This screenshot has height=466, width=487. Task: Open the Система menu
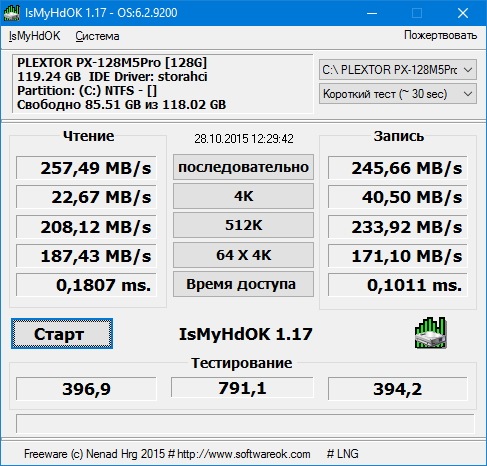(97, 36)
